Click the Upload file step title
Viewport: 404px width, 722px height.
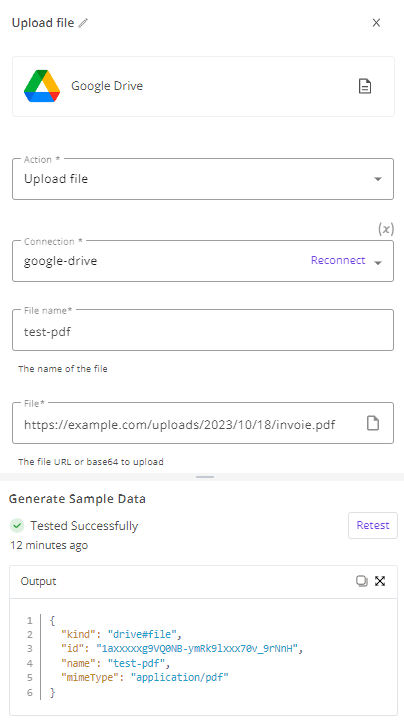pos(43,23)
